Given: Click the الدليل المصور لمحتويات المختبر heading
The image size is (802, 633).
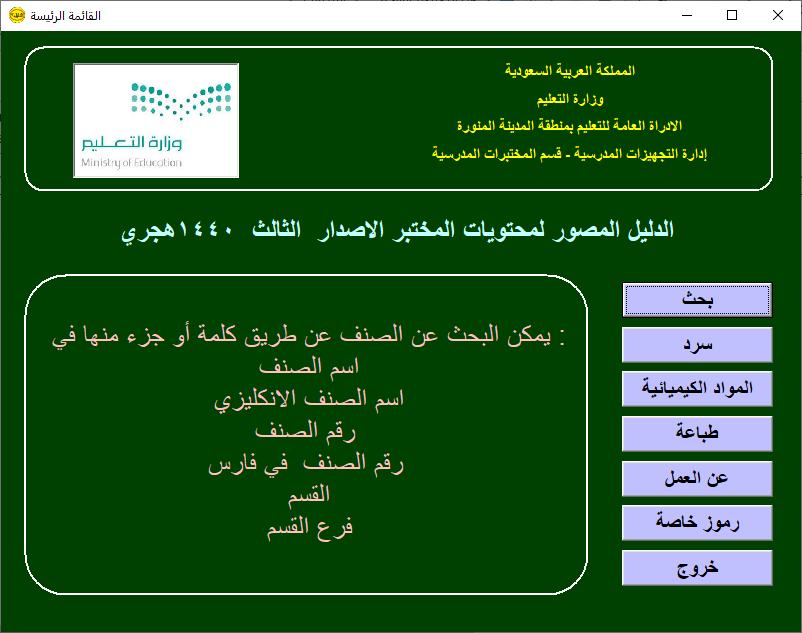Looking at the screenshot, I should (x=398, y=230).
